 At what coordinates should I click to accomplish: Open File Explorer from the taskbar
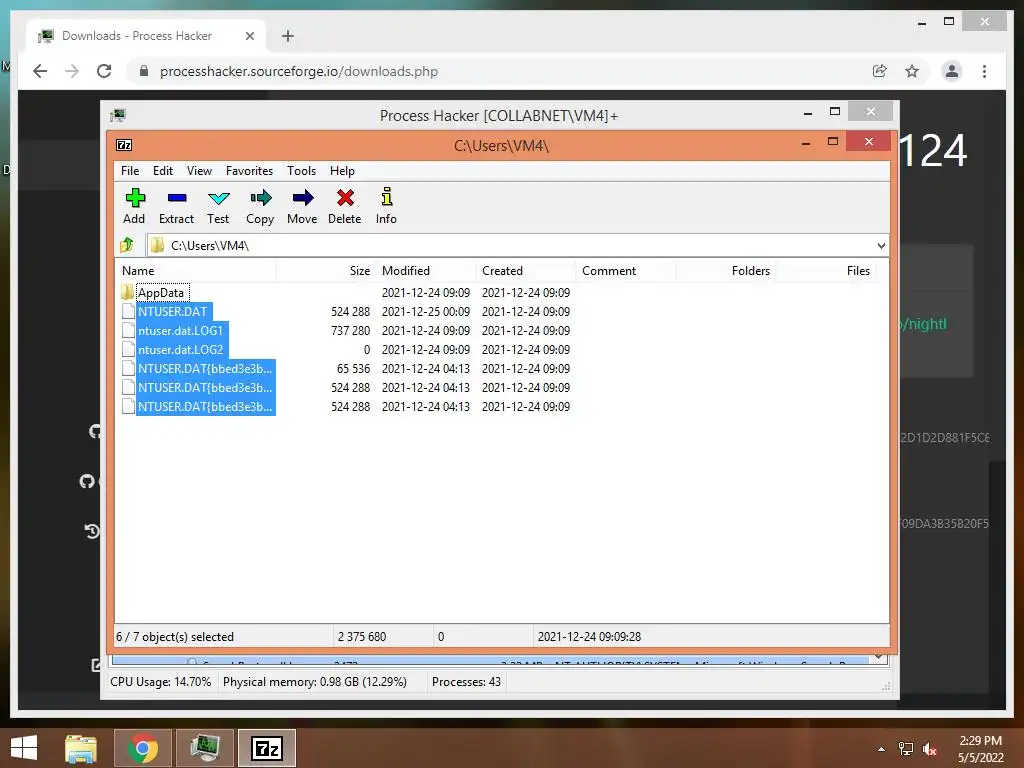[81, 748]
